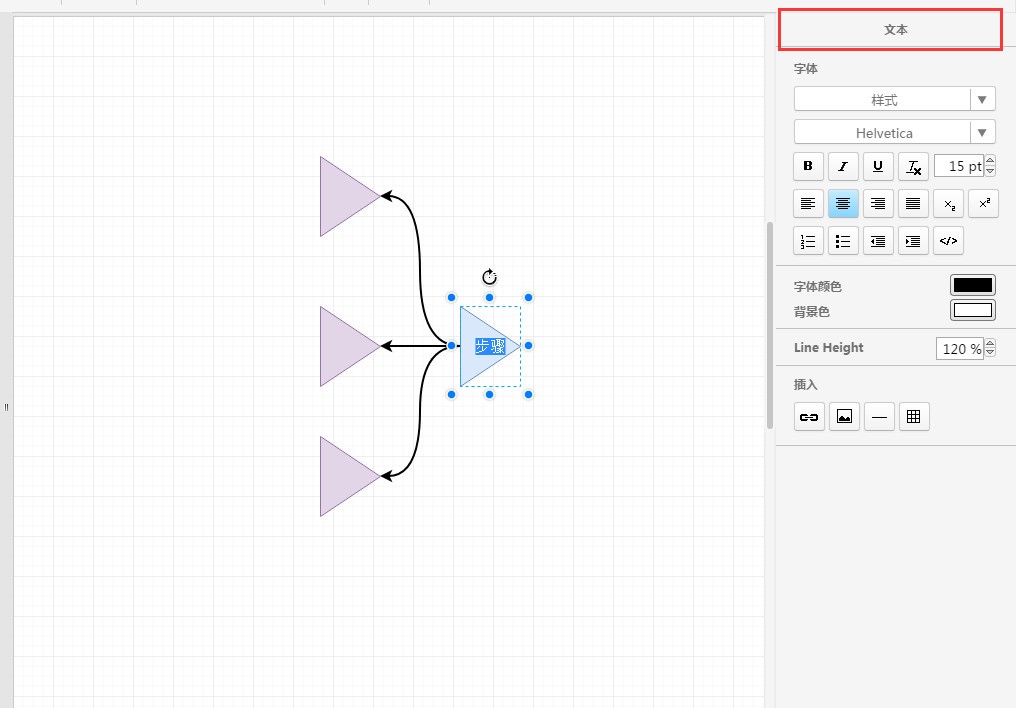This screenshot has width=1016, height=708.
Task: Insert a table
Action: coord(912,417)
